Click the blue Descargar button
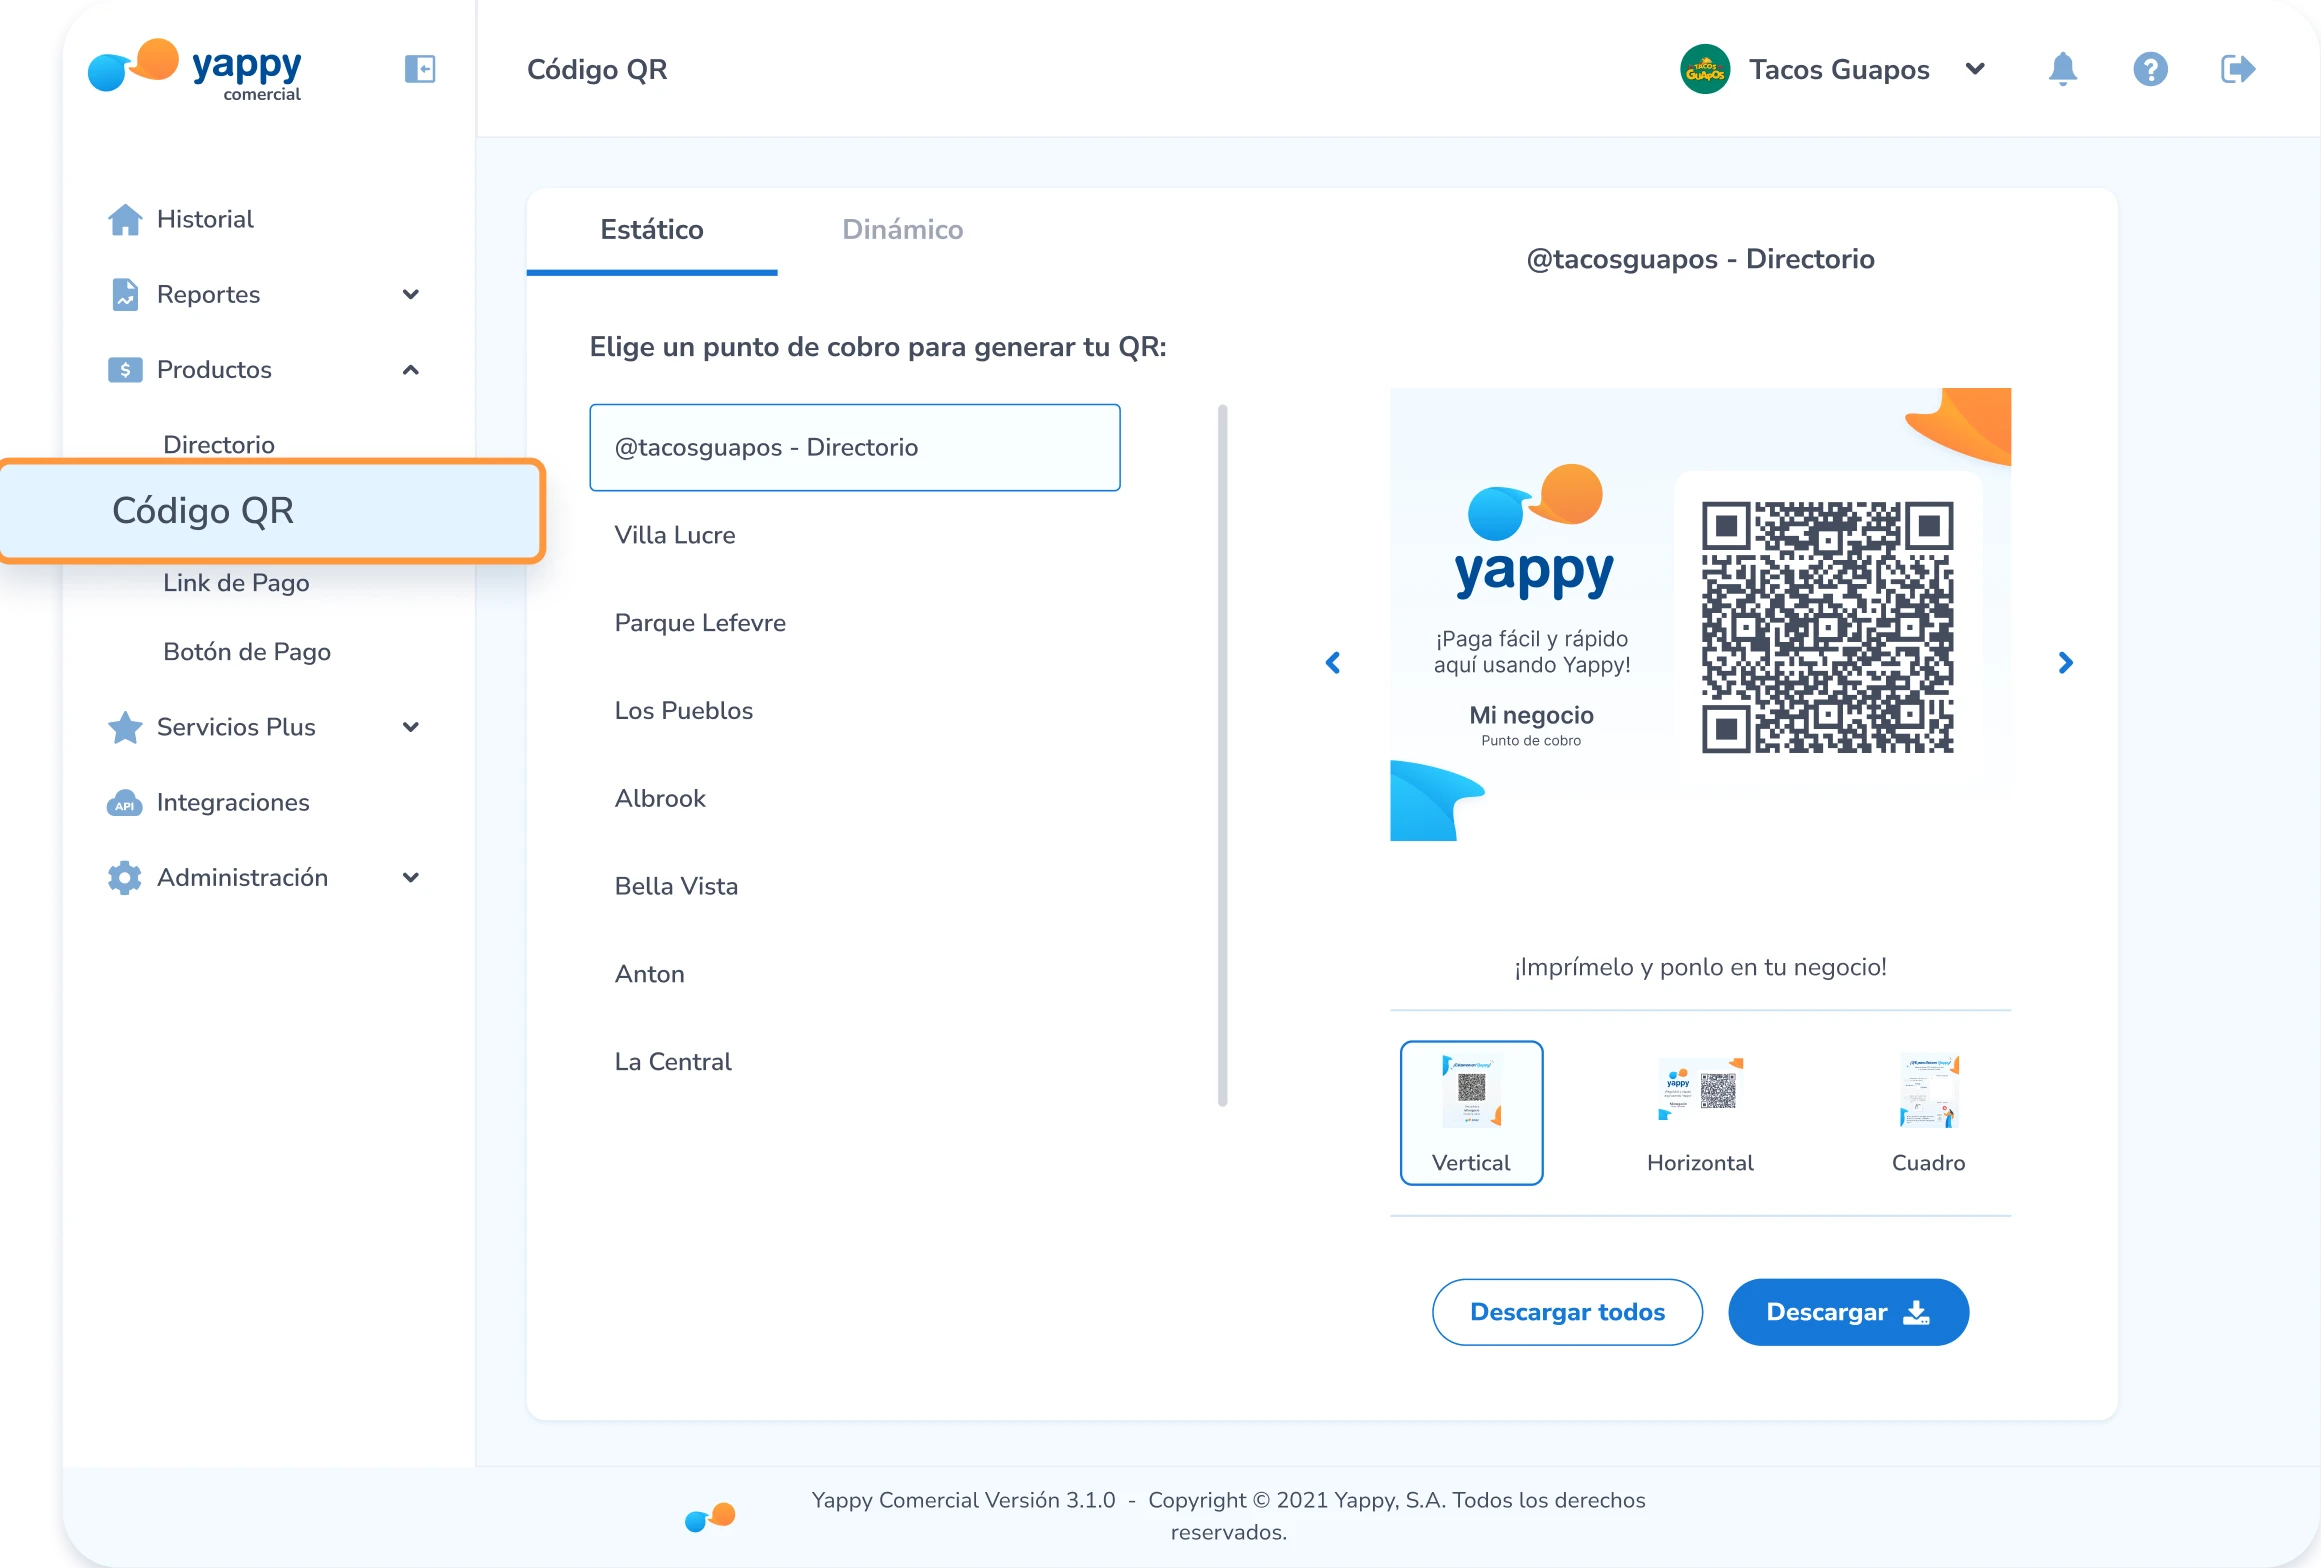The height and width of the screenshot is (1568, 2321). tap(1848, 1312)
